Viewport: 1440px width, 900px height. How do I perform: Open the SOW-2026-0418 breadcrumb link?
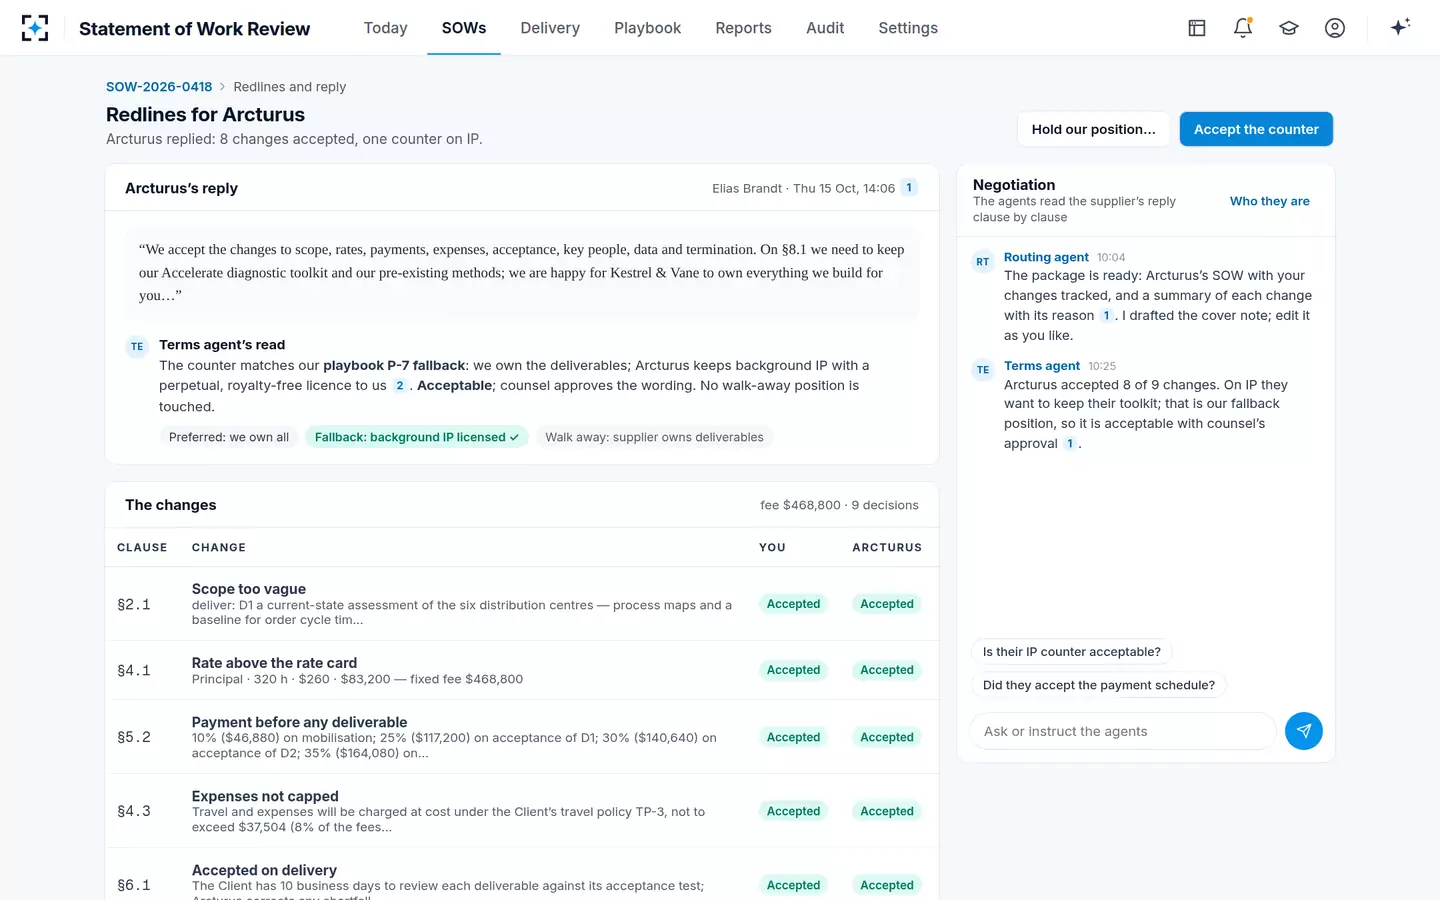[x=159, y=87]
